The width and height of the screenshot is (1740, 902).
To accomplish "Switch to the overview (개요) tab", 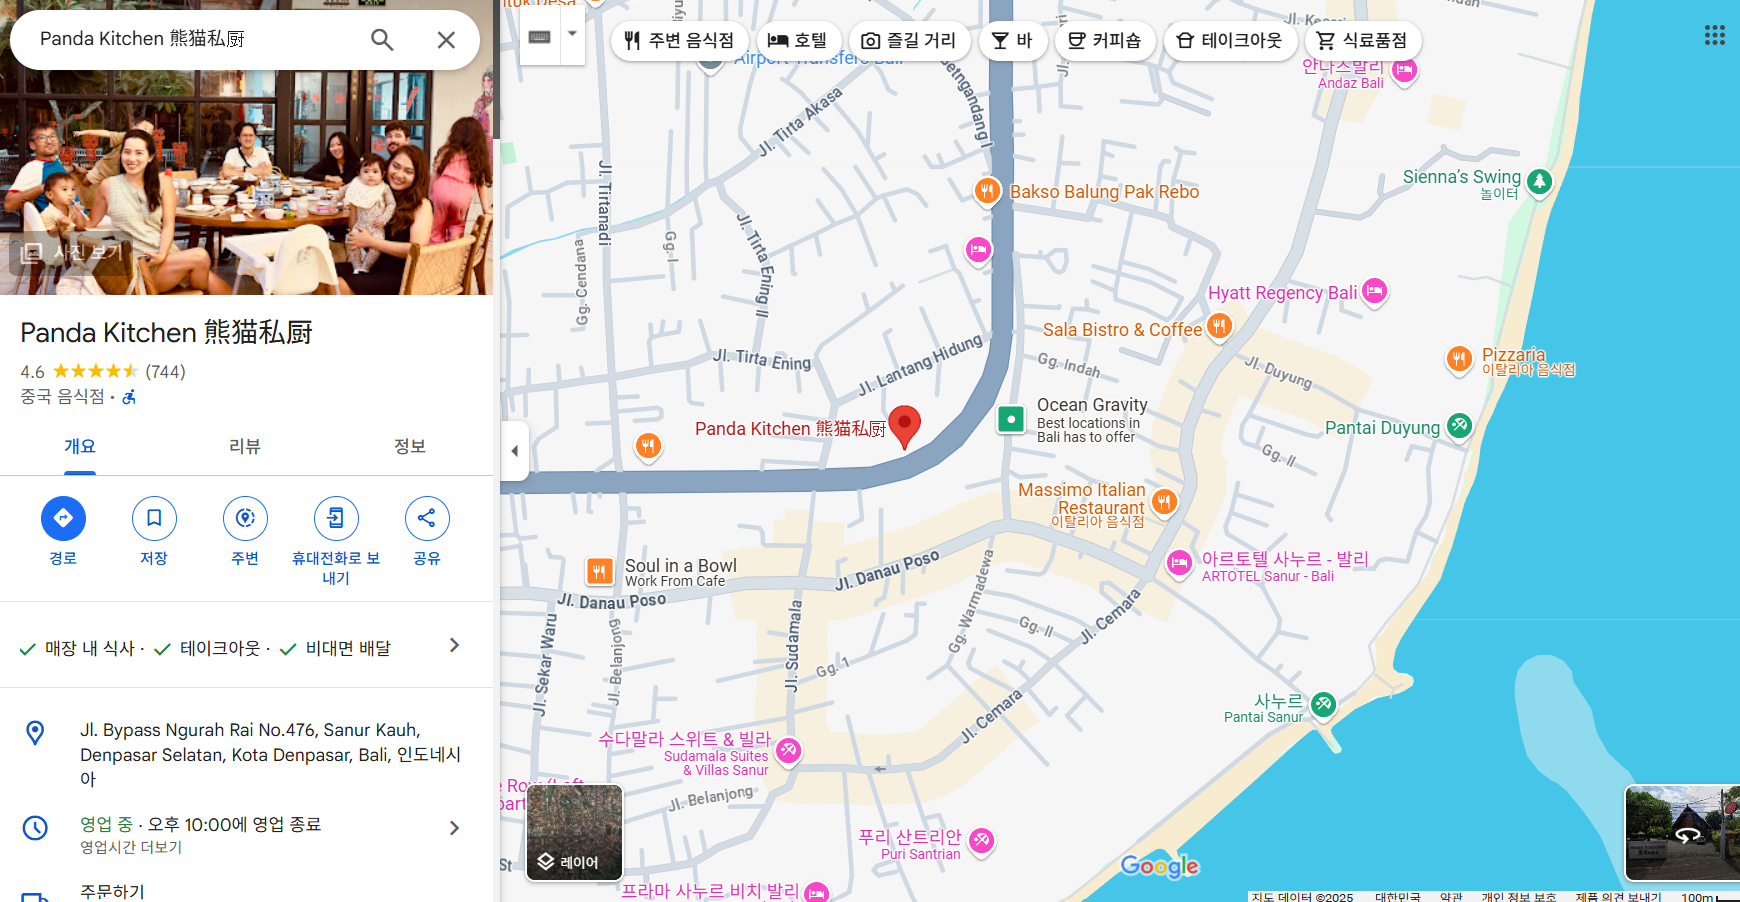I will 80,447.
